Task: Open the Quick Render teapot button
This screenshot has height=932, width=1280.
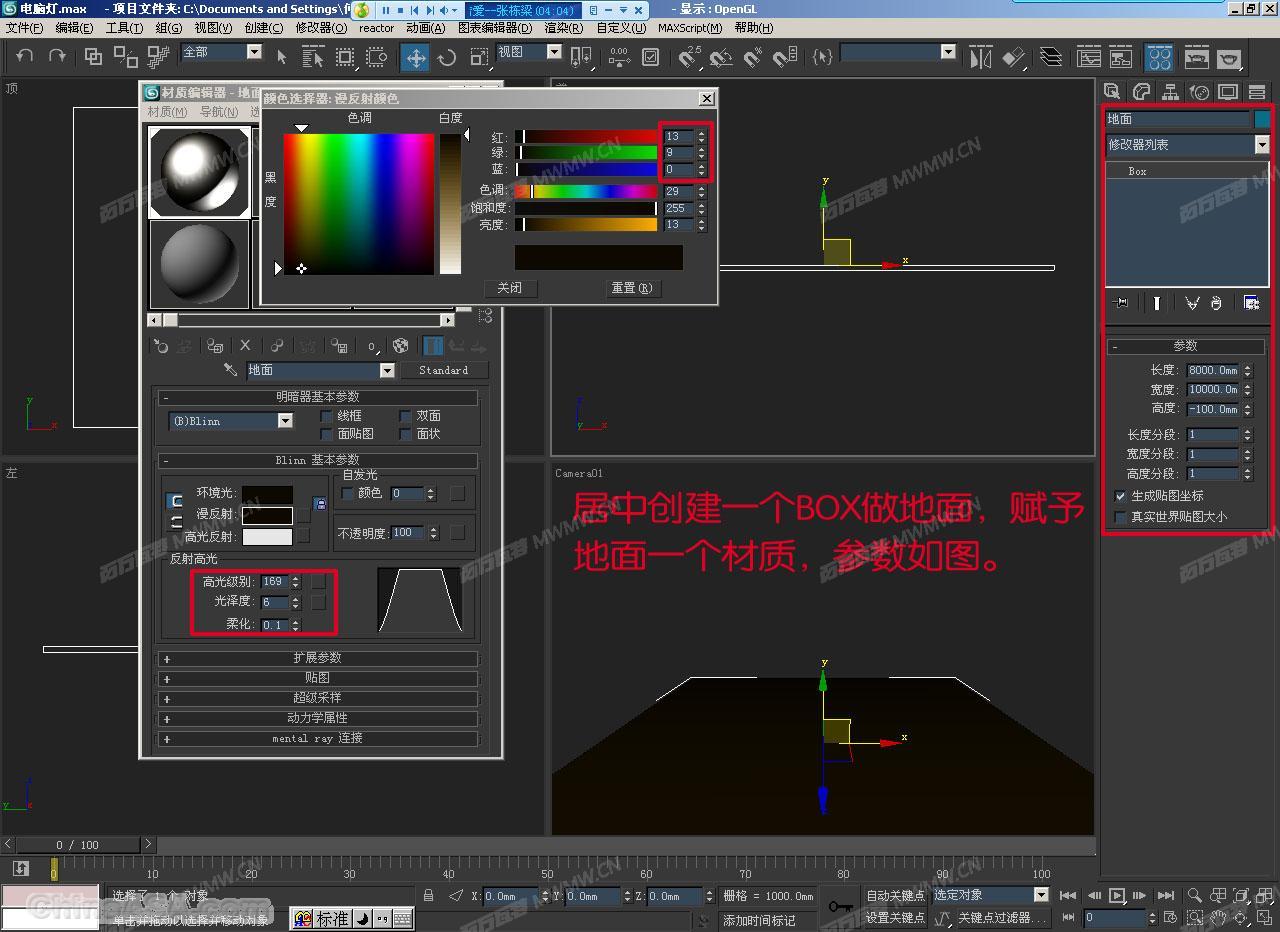Action: click(x=1228, y=57)
